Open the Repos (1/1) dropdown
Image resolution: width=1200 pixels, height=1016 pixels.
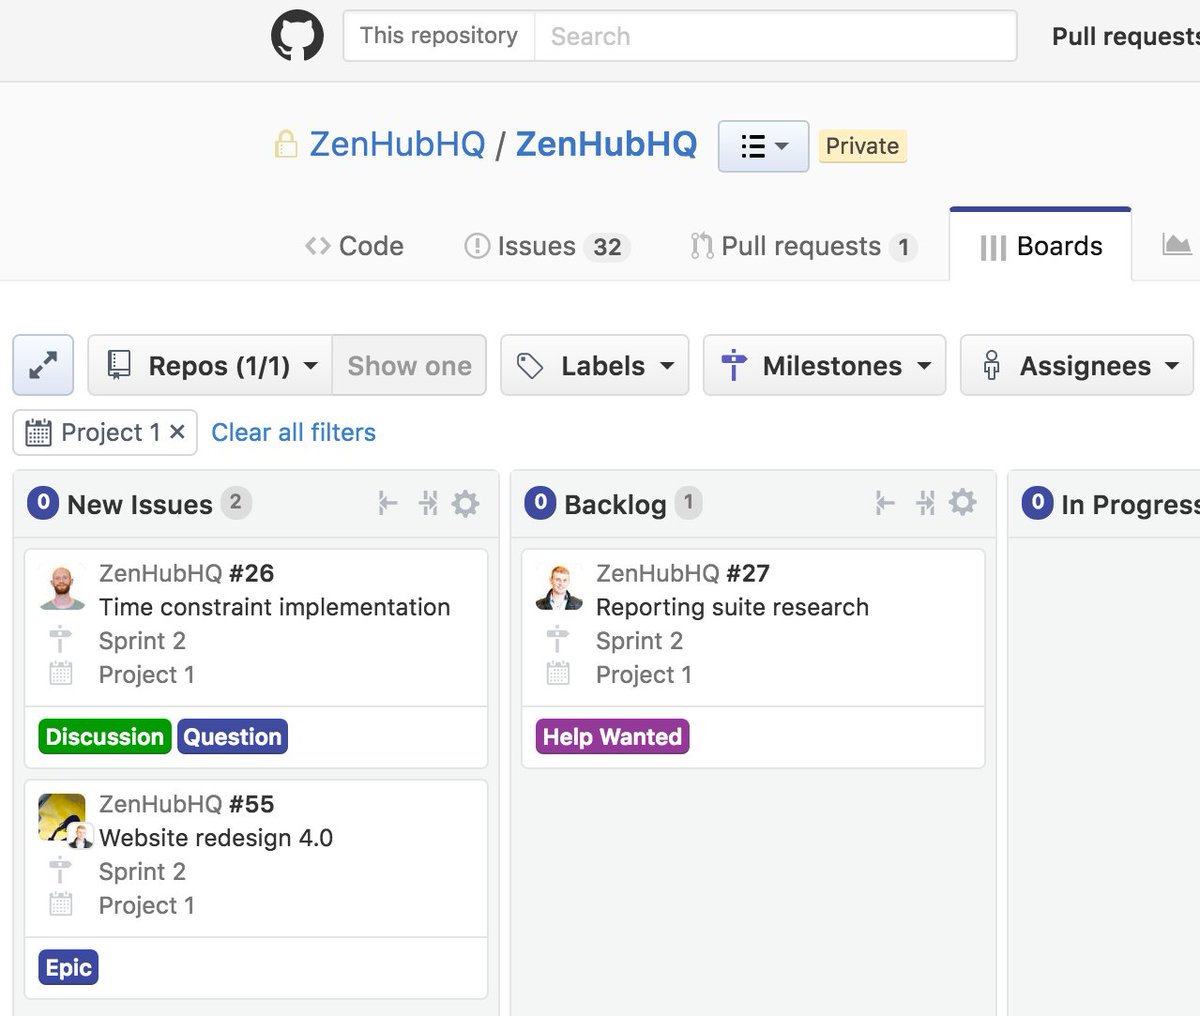(x=210, y=365)
